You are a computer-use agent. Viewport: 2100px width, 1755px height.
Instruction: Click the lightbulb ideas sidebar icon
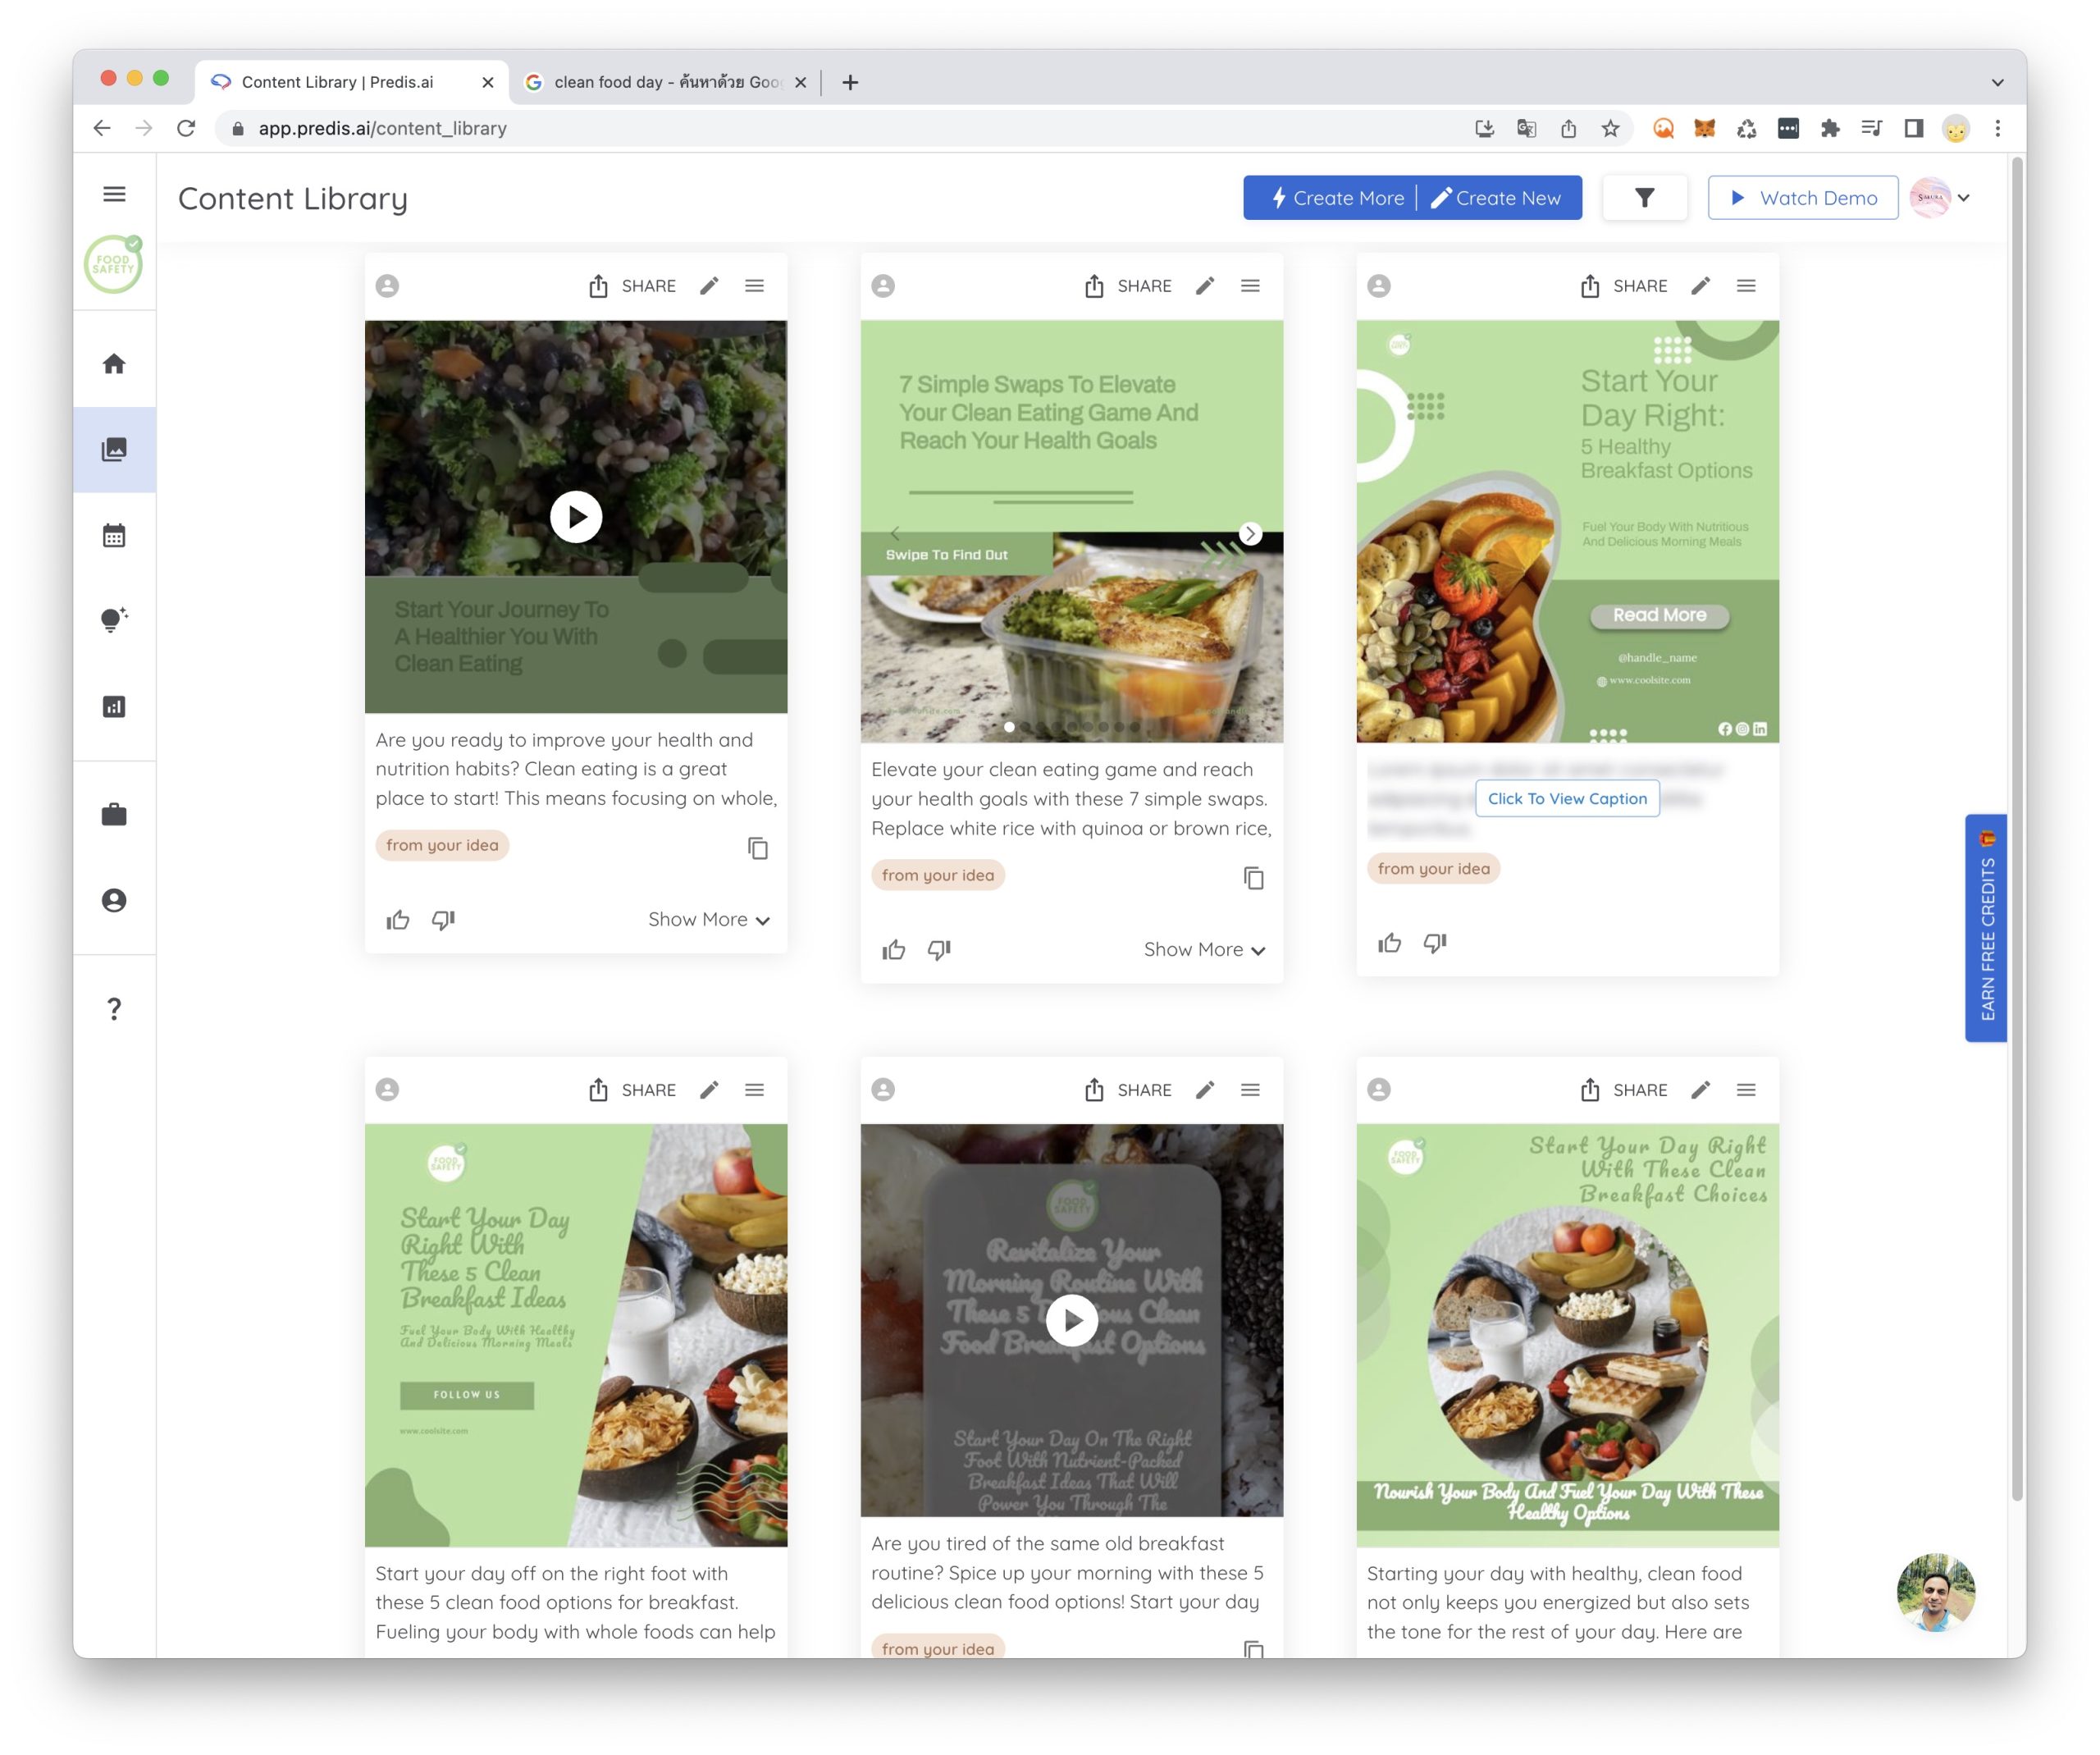114,620
